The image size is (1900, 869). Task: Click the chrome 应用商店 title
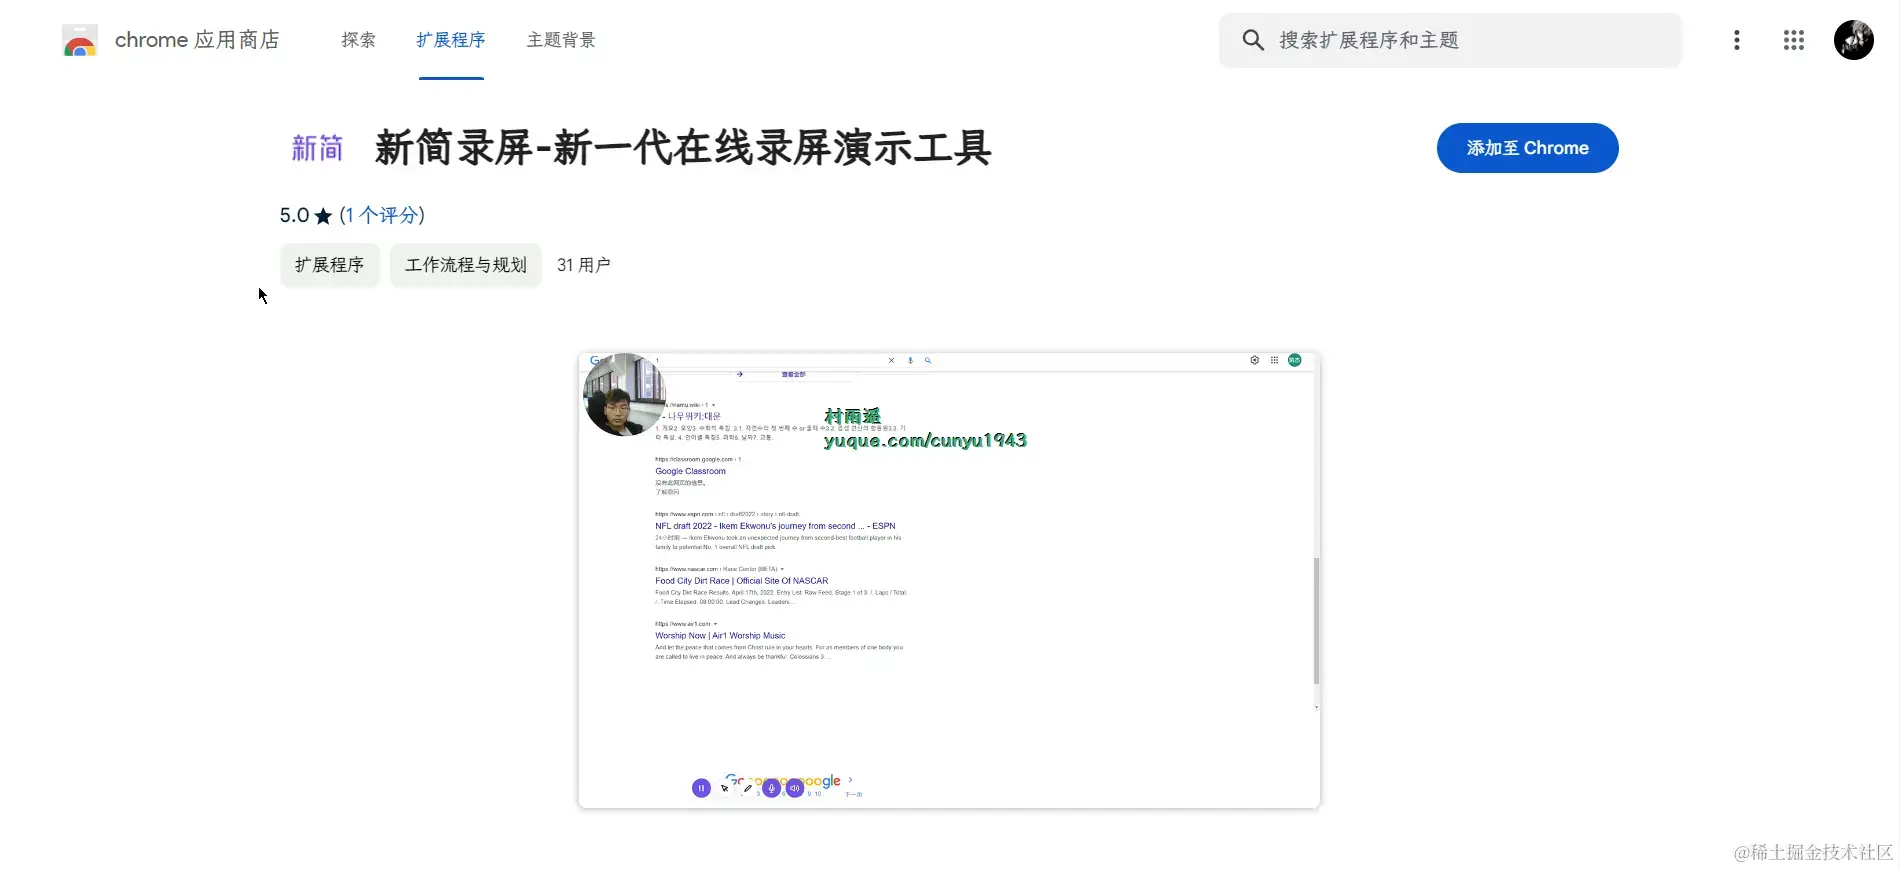(197, 40)
